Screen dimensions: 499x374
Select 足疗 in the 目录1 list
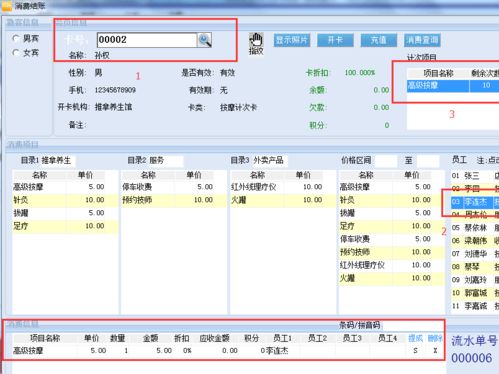coord(65,226)
